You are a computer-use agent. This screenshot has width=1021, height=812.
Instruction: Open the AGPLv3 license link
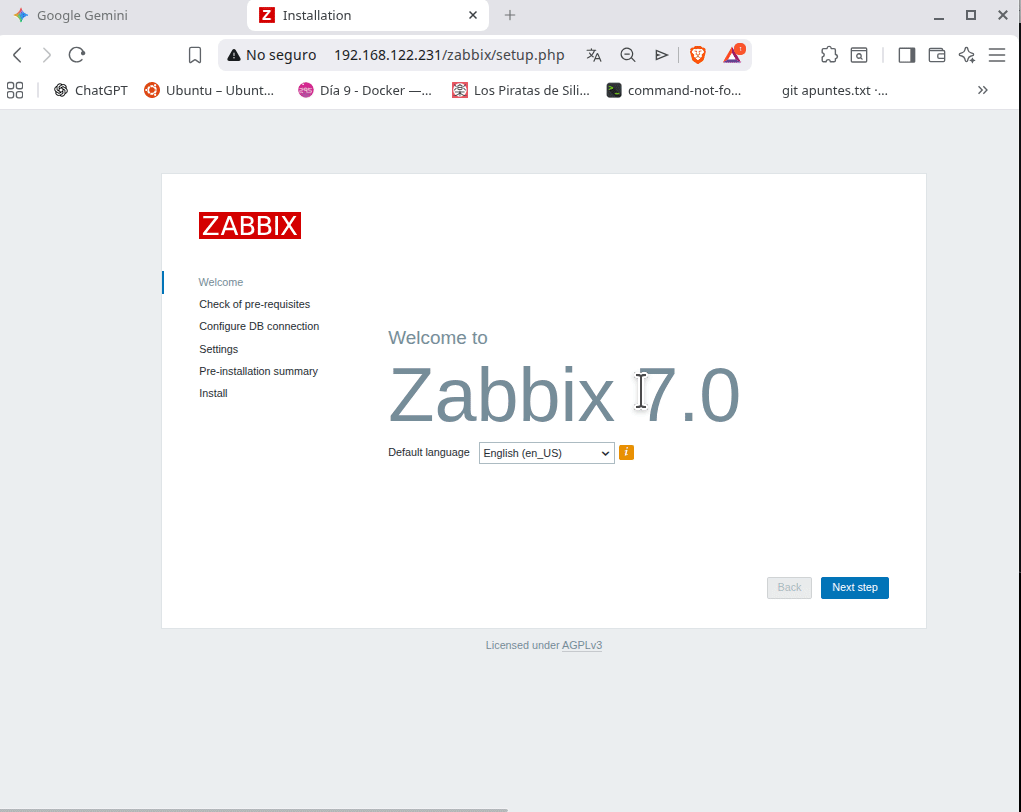pos(581,645)
